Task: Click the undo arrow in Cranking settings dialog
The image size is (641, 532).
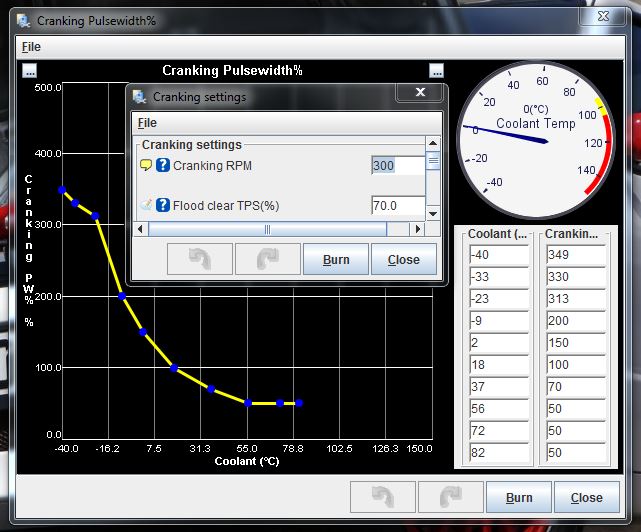Action: click(199, 259)
